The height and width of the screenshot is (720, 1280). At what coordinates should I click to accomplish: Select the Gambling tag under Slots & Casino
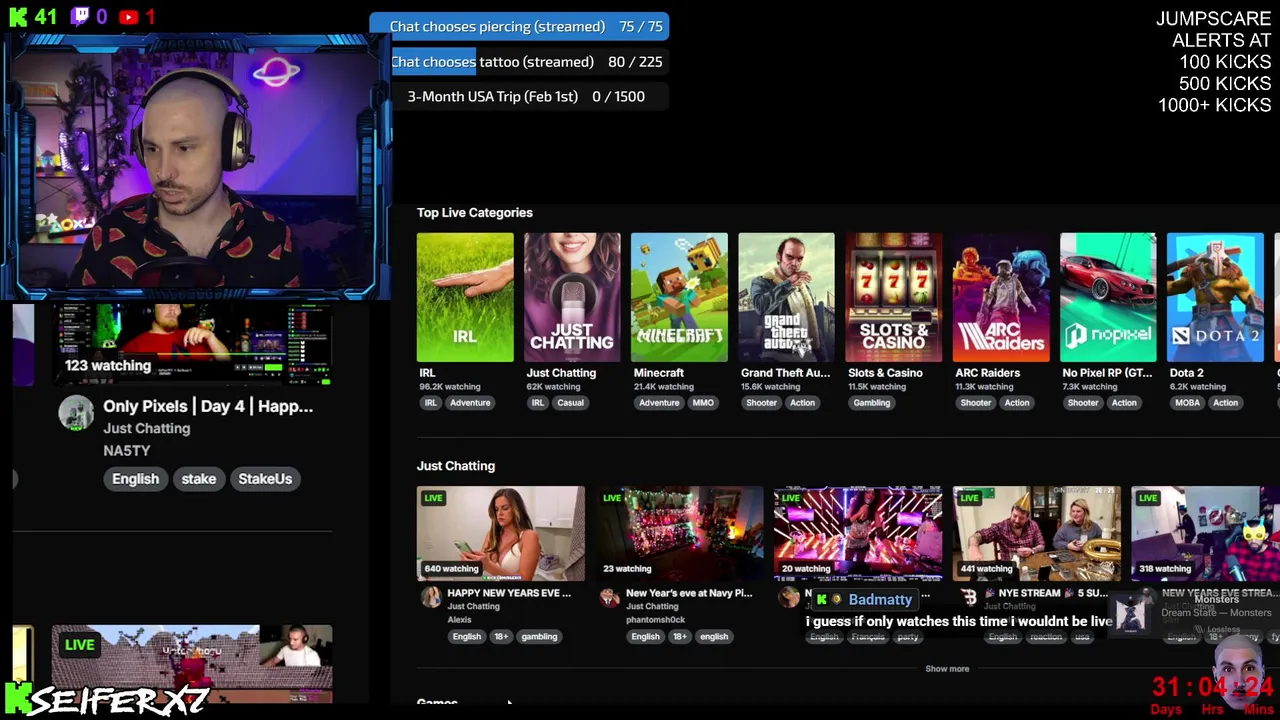point(871,403)
